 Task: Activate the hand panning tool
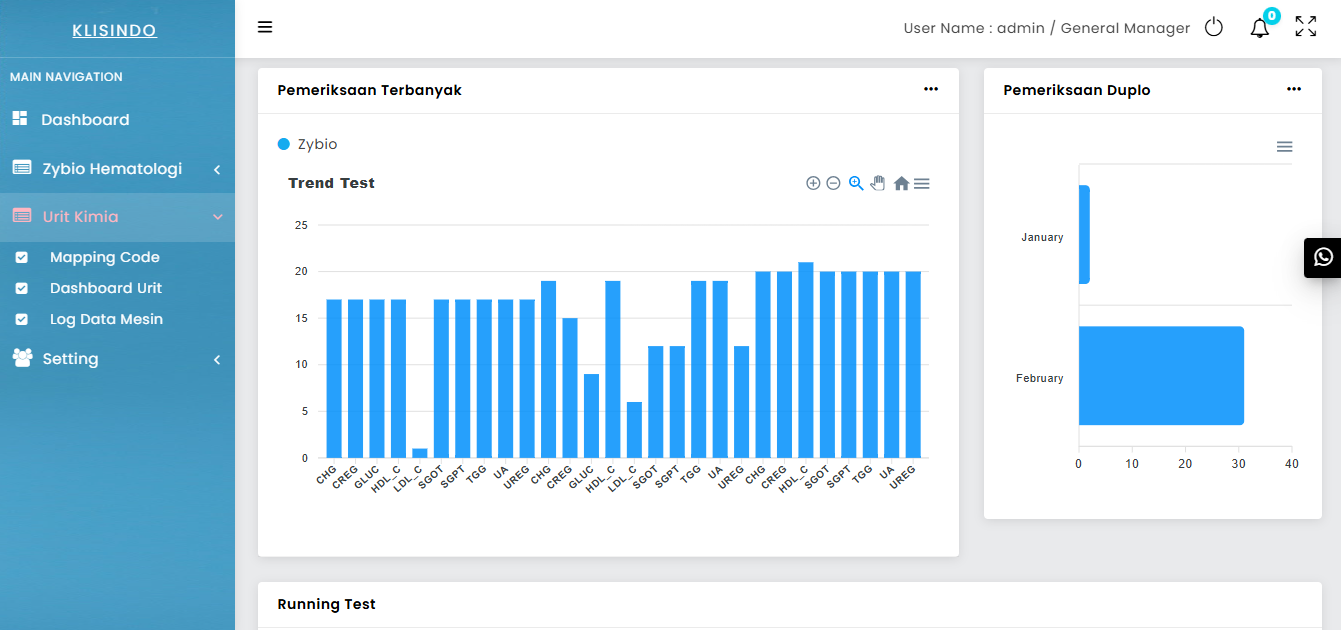tap(878, 183)
